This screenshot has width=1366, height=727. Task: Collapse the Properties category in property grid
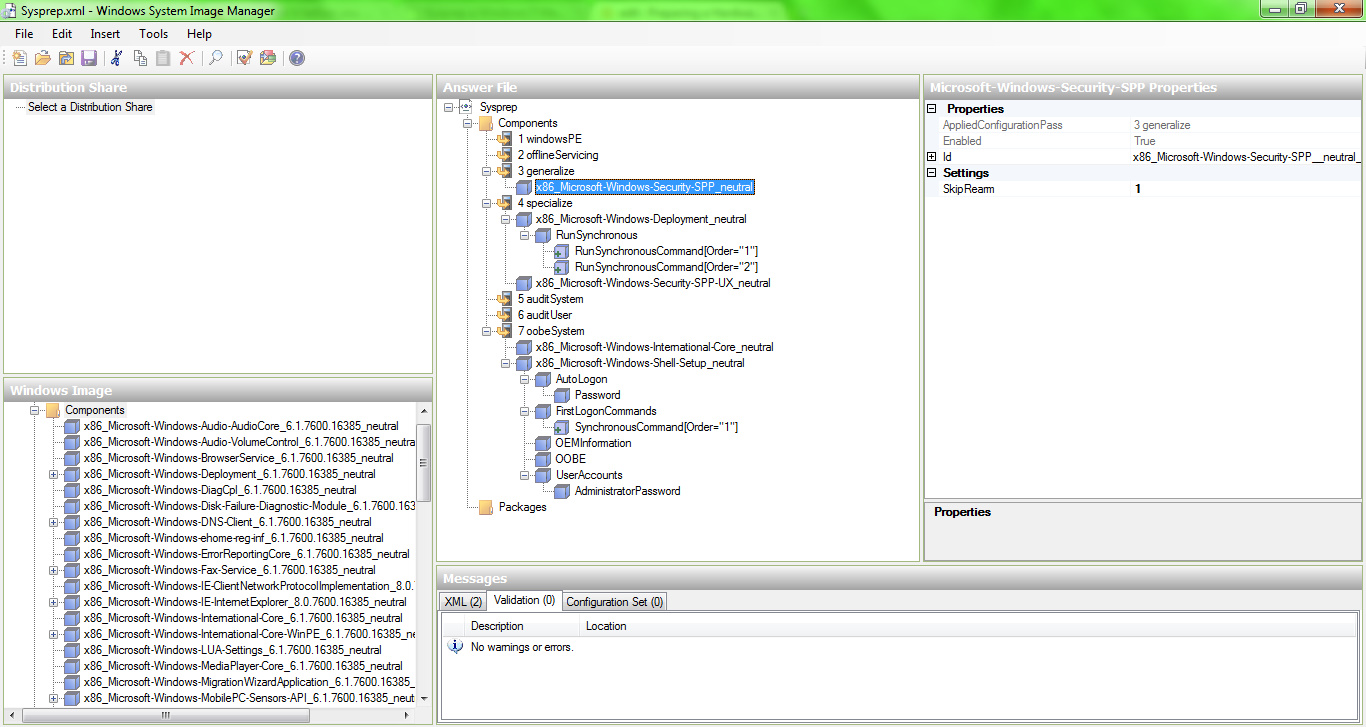(x=932, y=109)
